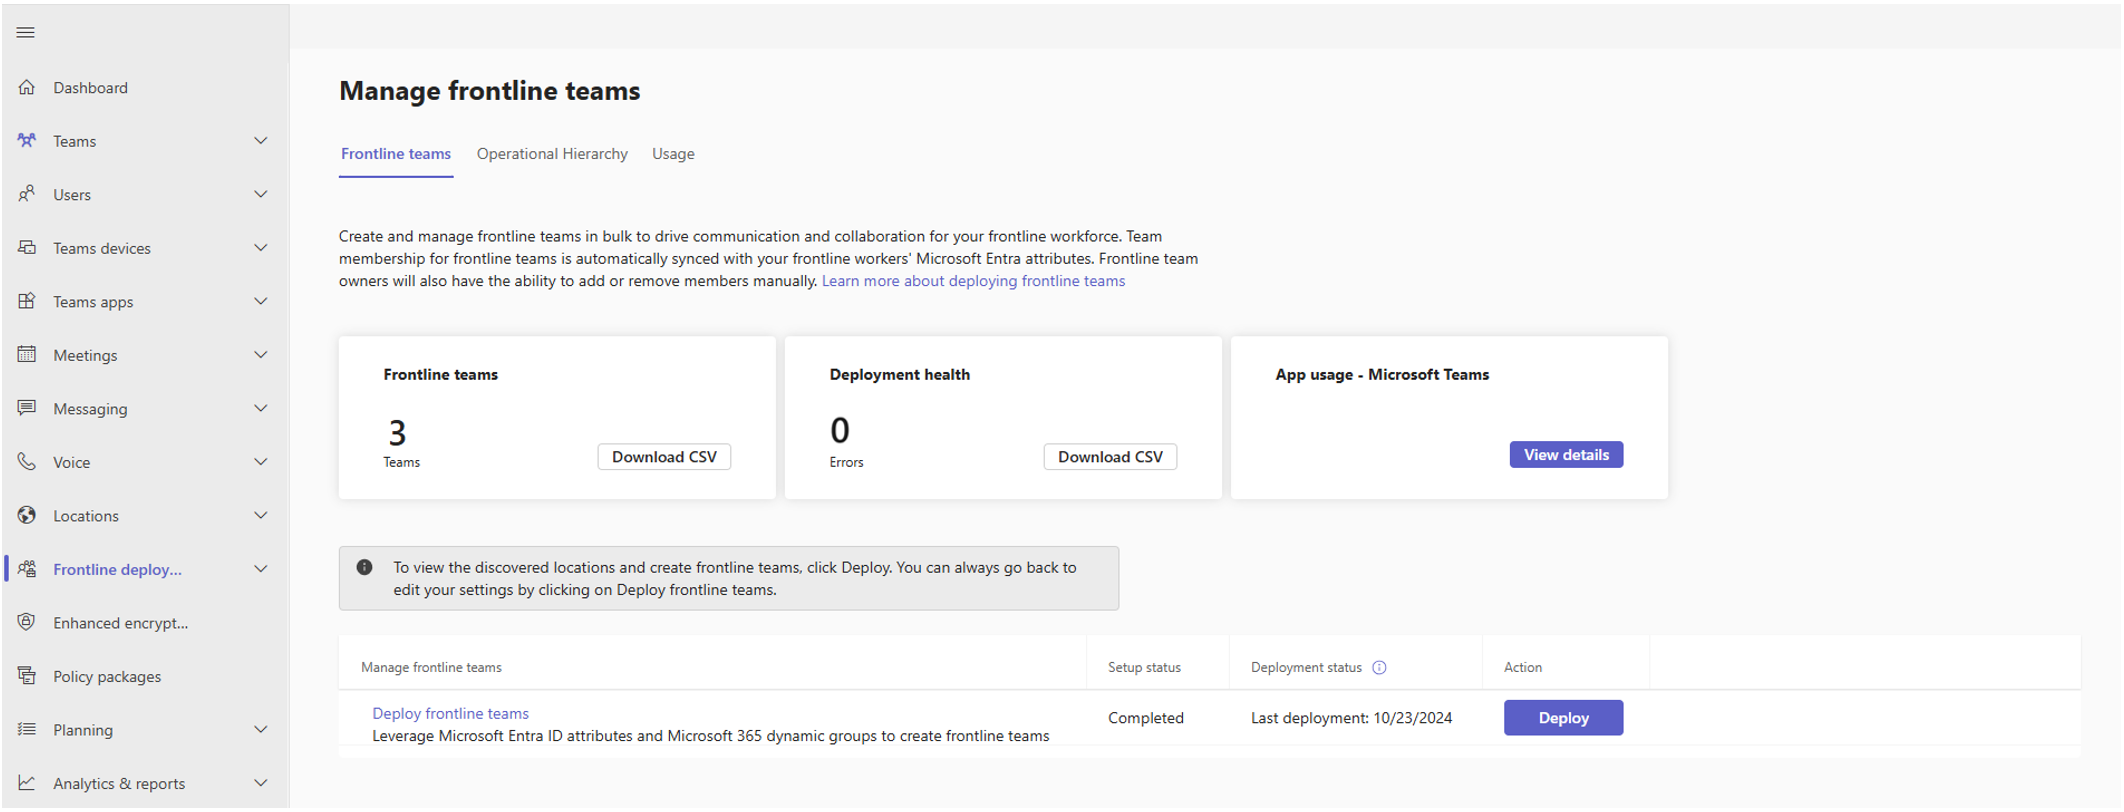Click the Meetings calendar icon
The height and width of the screenshot is (812, 2124).
point(27,355)
